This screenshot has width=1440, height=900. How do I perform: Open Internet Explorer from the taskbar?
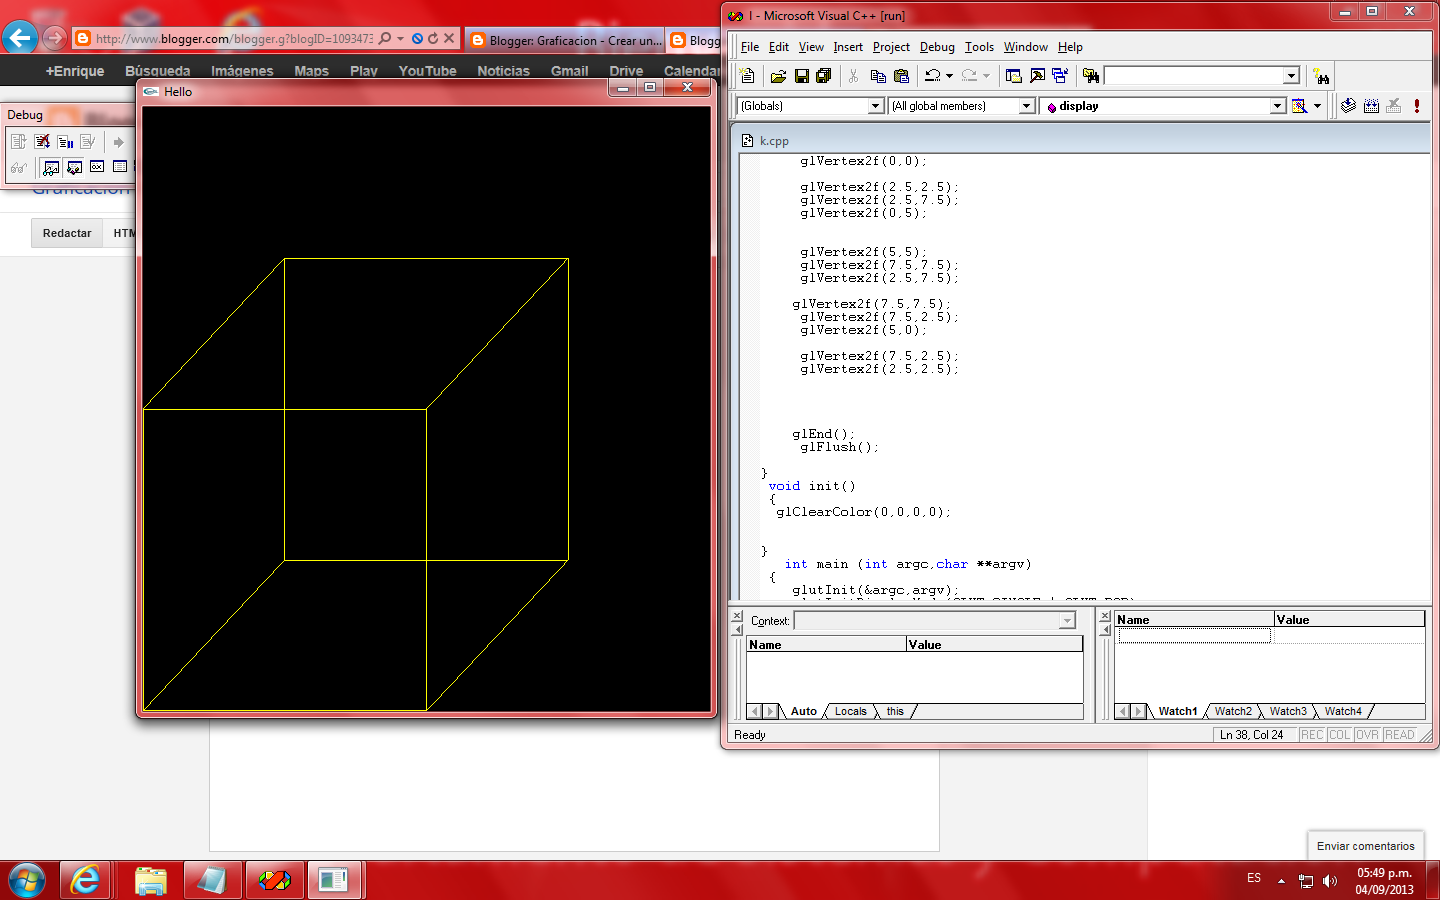[x=86, y=880]
